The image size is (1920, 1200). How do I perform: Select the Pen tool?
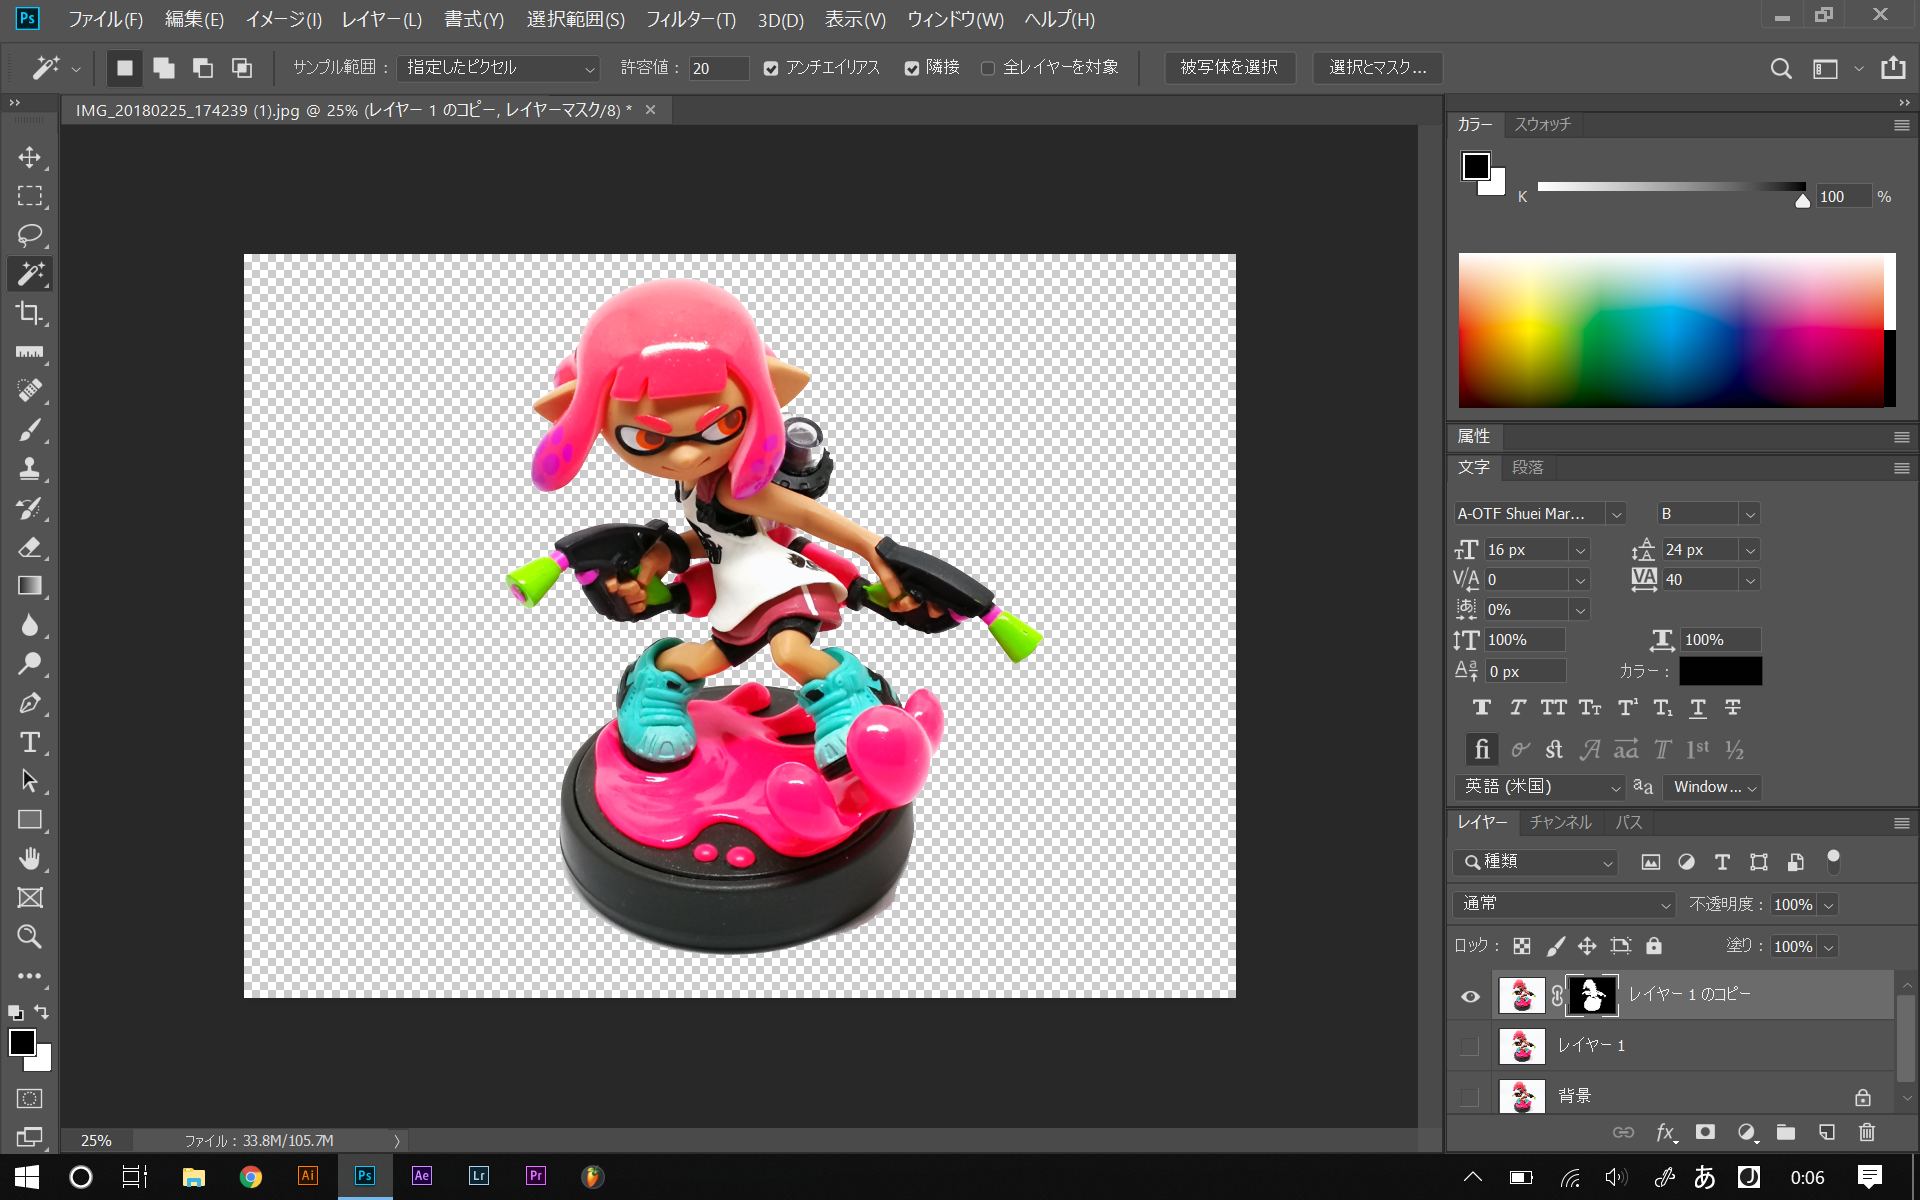pyautogui.click(x=29, y=703)
